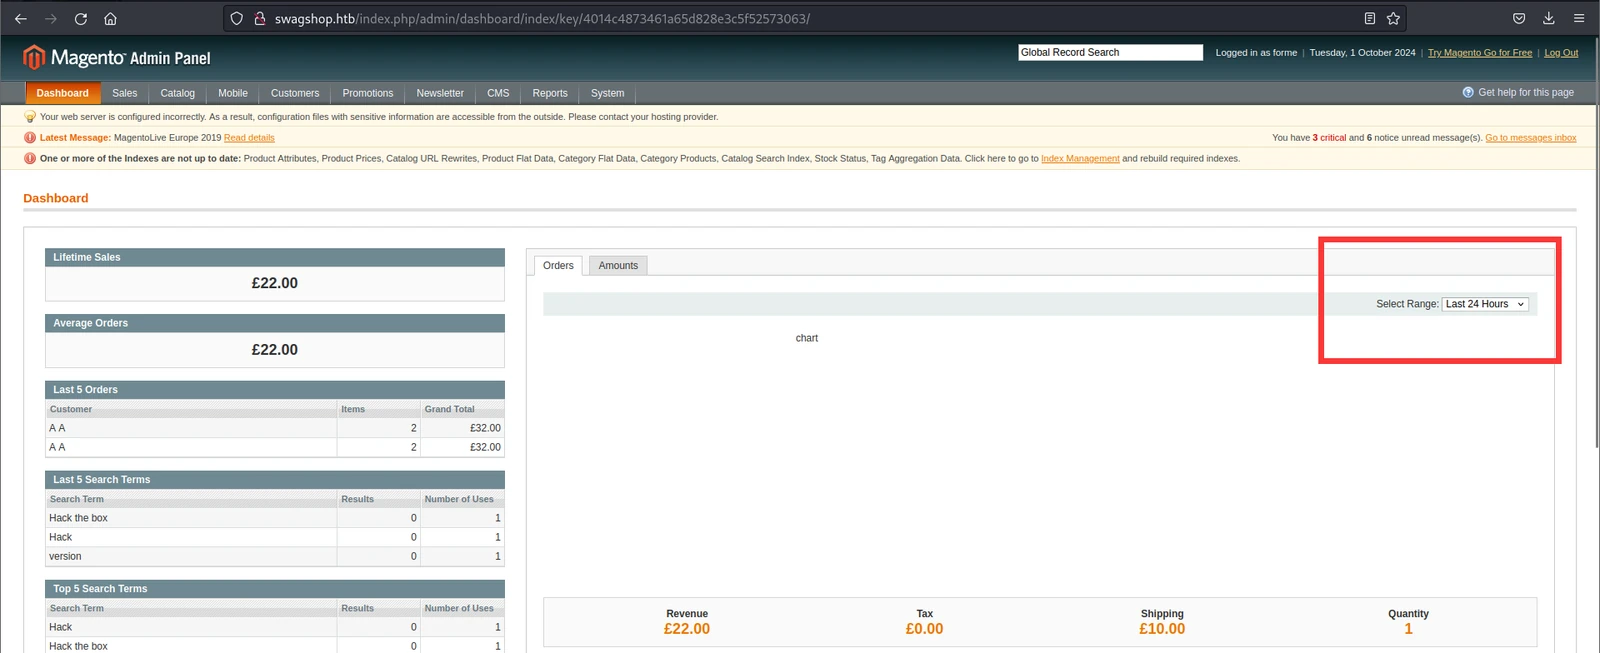Click the Try Magento Go for Free link
Image resolution: width=1600 pixels, height=653 pixels.
tap(1480, 52)
